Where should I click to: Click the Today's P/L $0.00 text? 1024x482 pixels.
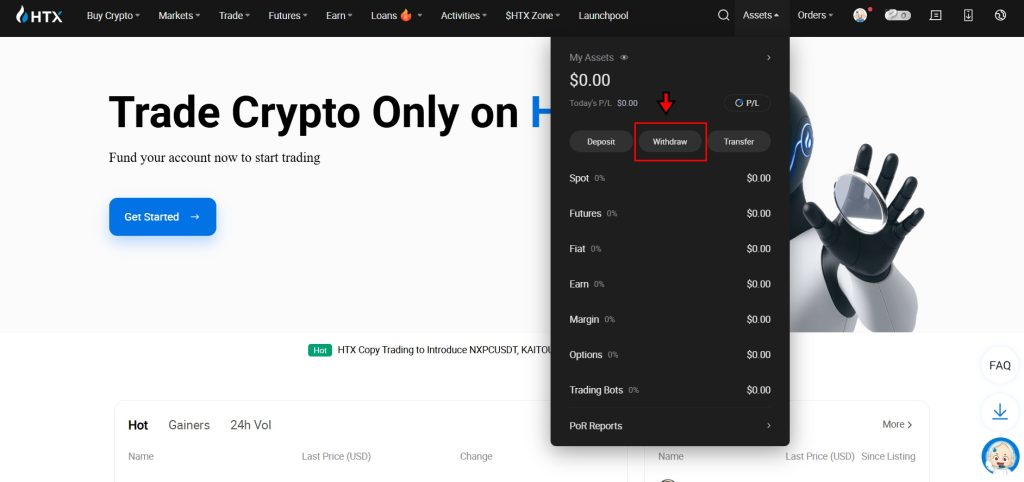coord(603,103)
